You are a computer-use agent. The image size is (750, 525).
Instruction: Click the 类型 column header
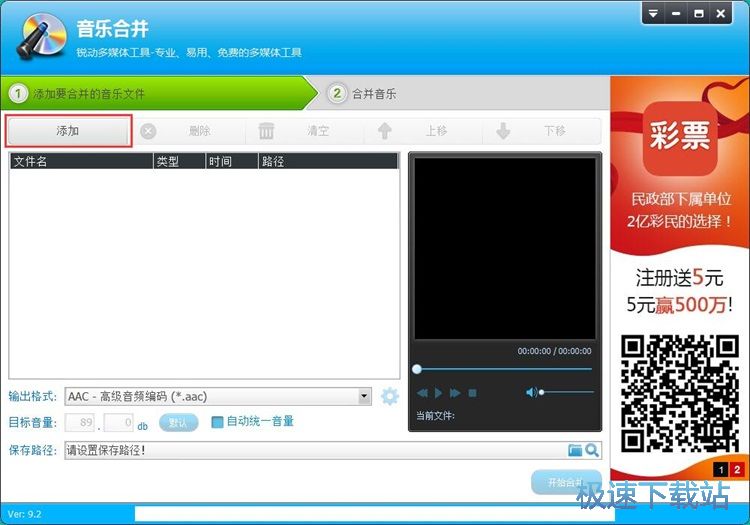coord(179,162)
